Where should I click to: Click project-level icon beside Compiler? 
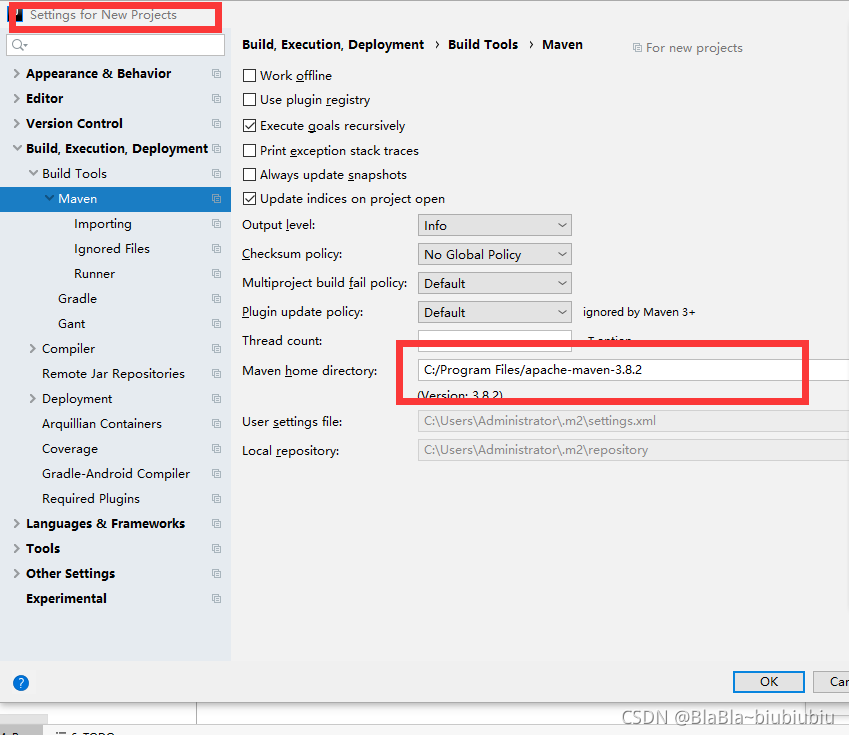pos(217,349)
